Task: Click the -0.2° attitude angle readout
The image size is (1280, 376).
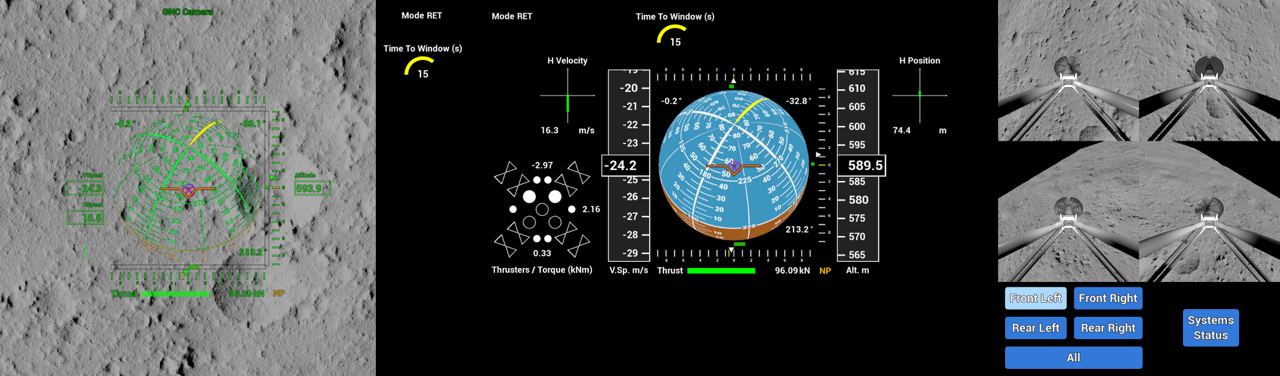Action: (671, 101)
